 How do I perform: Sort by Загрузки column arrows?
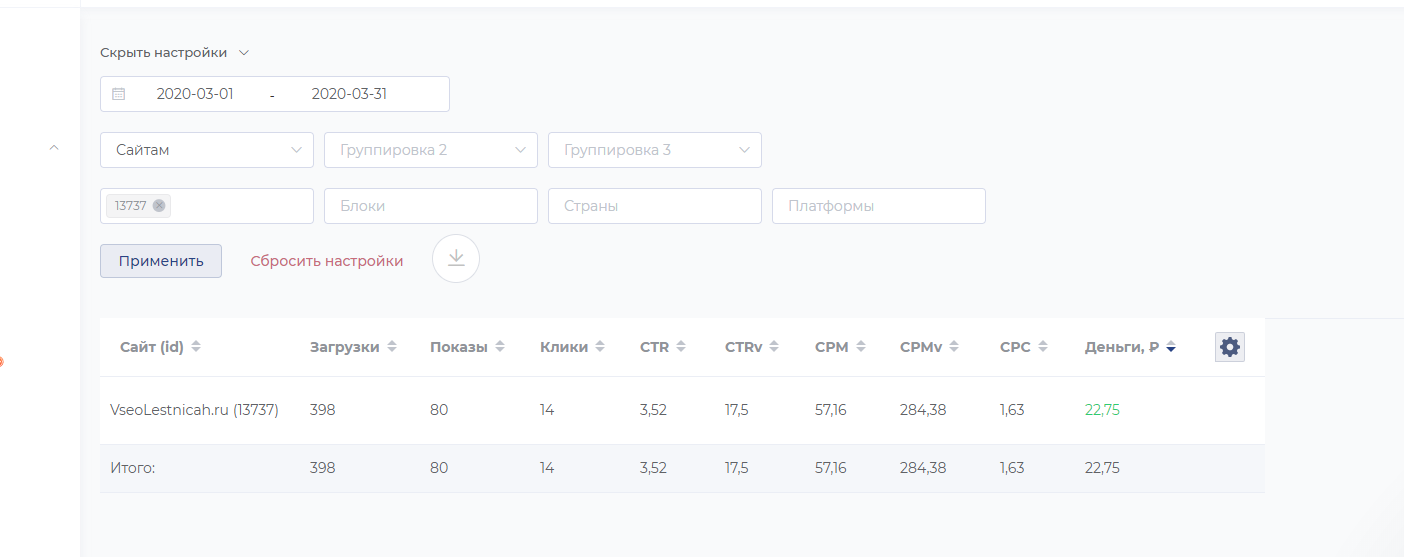point(392,347)
